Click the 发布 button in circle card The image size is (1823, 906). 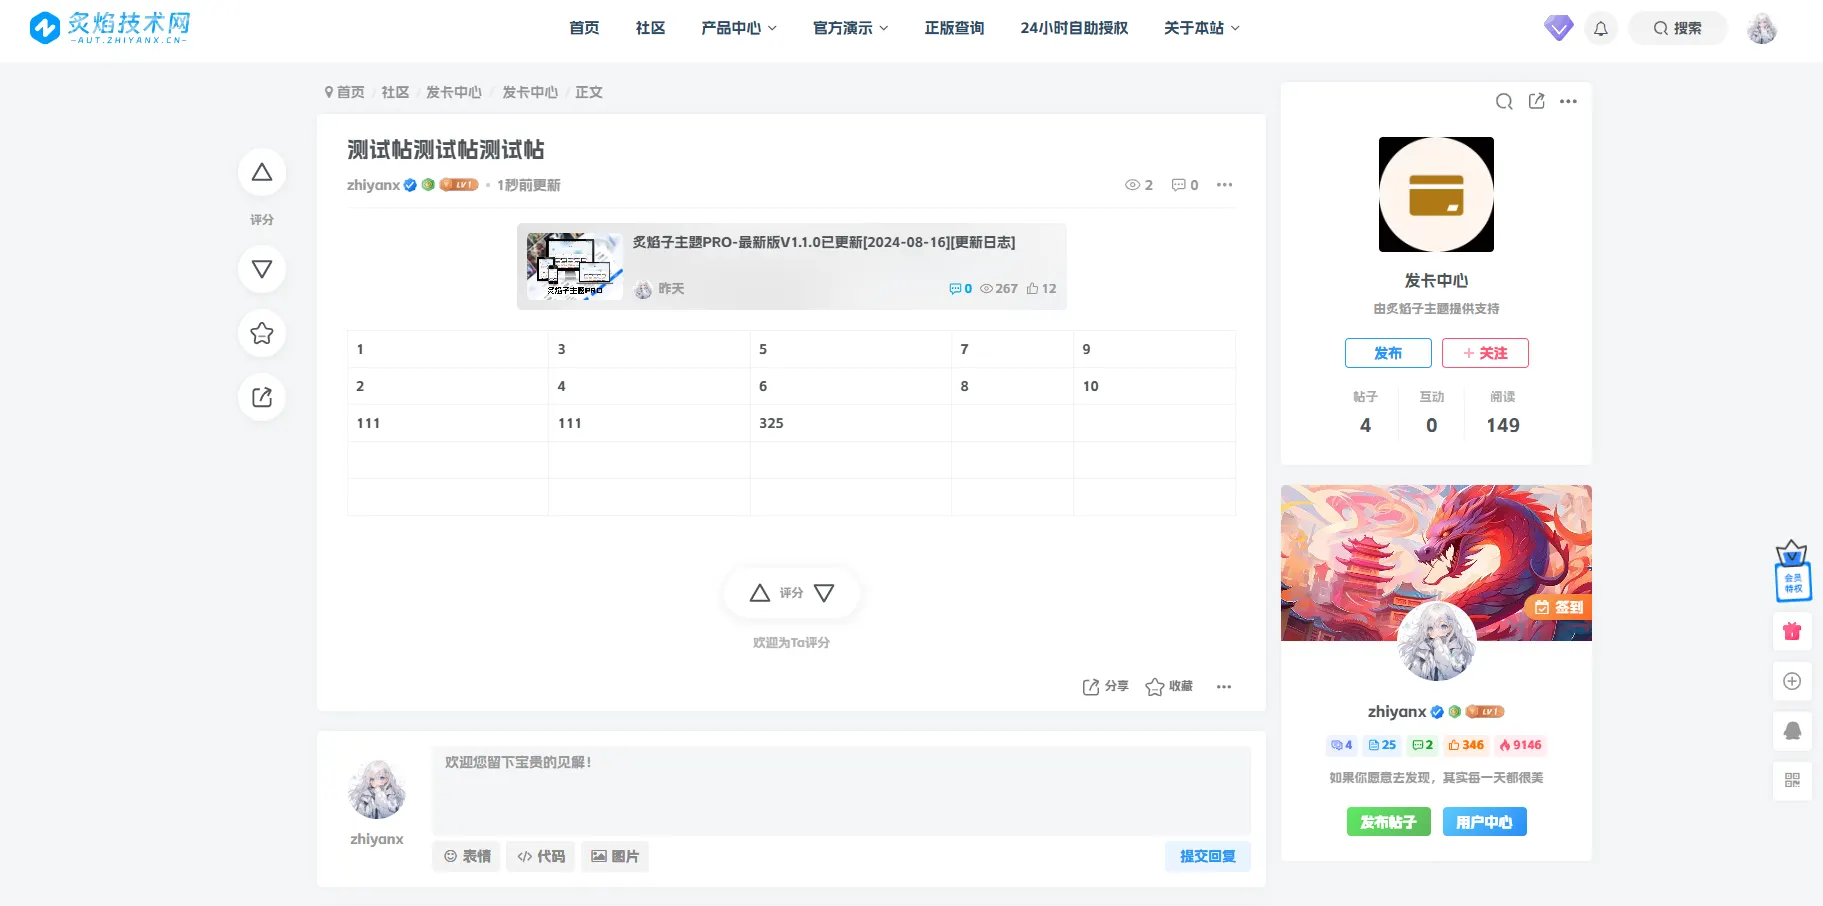click(x=1388, y=353)
